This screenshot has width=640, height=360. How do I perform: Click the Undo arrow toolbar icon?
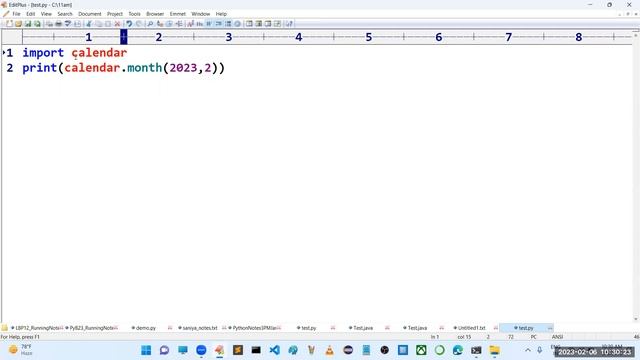click(129, 24)
